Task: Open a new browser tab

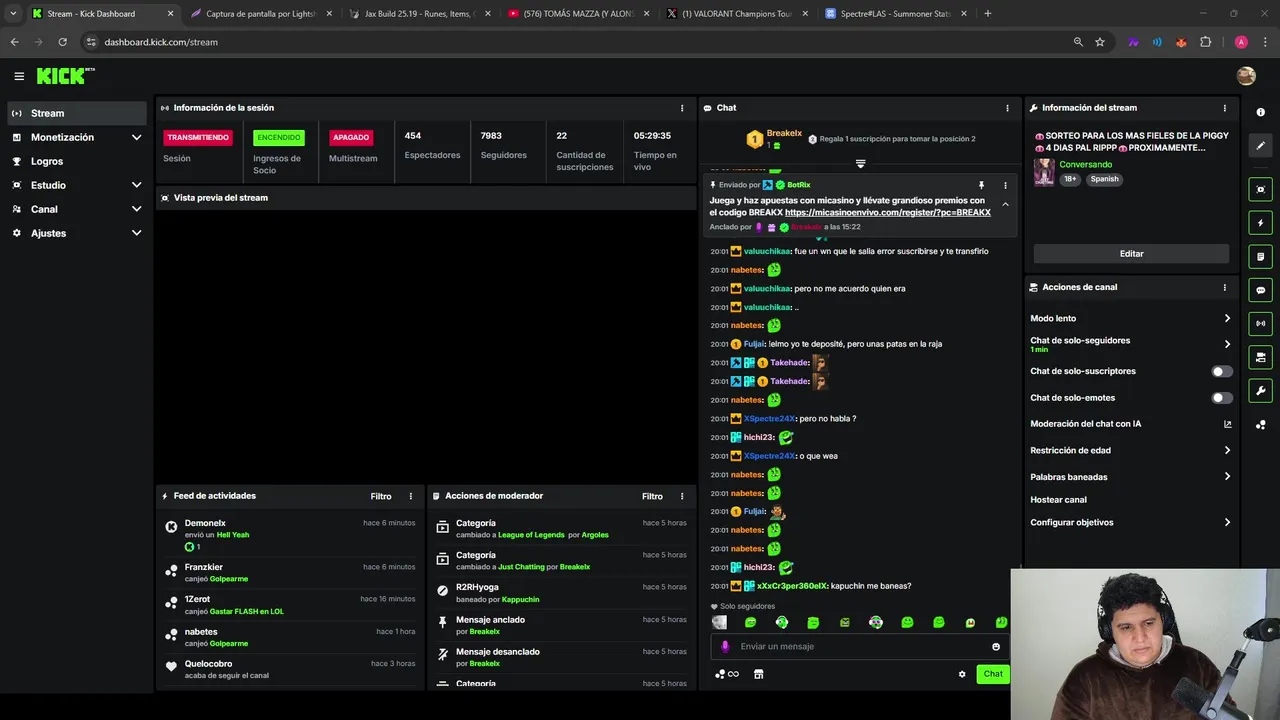Action: tap(988, 14)
